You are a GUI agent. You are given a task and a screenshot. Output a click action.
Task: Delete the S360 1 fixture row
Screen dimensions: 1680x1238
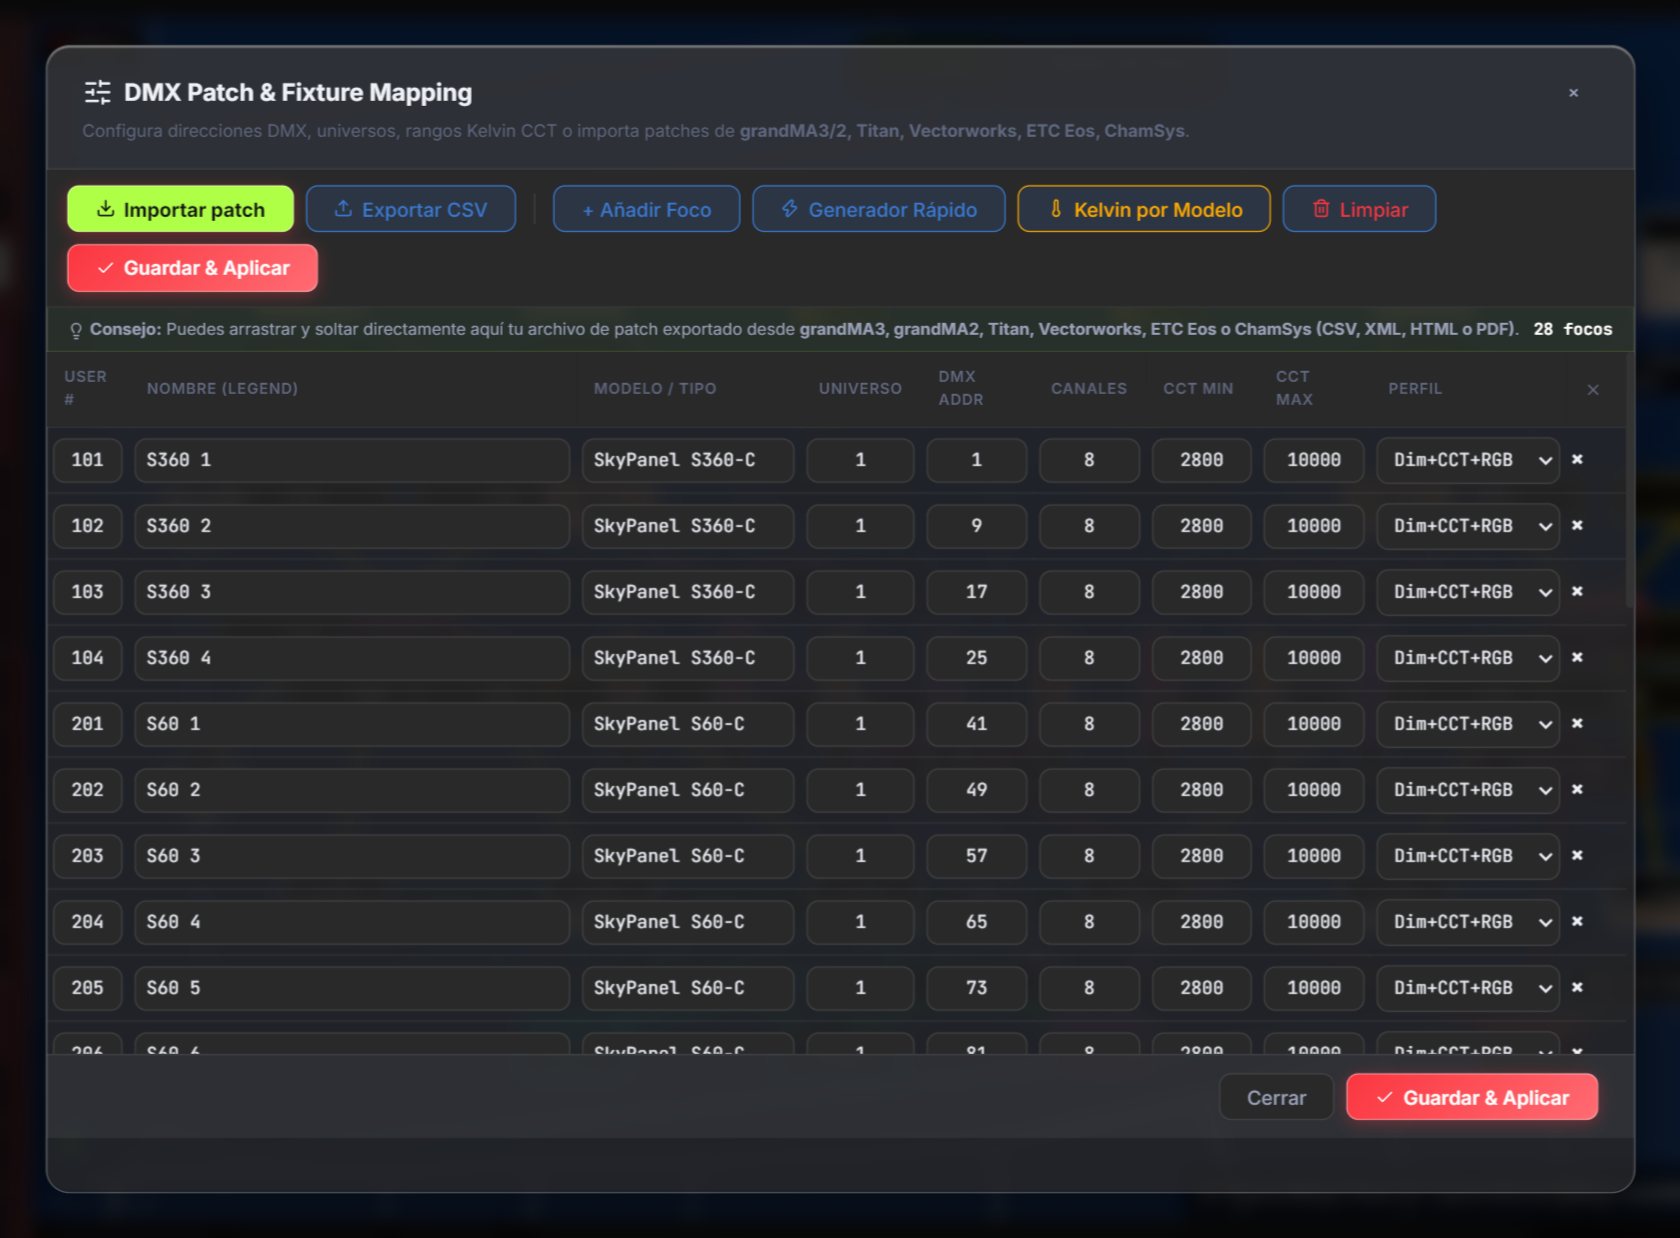coord(1577,460)
